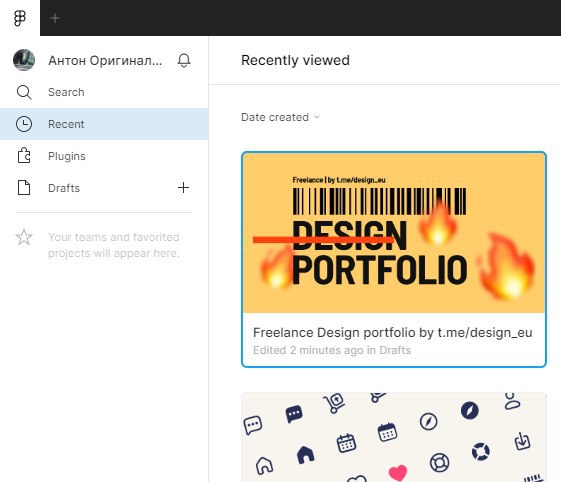Click file title Freelance Design portfolio
The height and width of the screenshot is (482, 561).
[x=392, y=332]
